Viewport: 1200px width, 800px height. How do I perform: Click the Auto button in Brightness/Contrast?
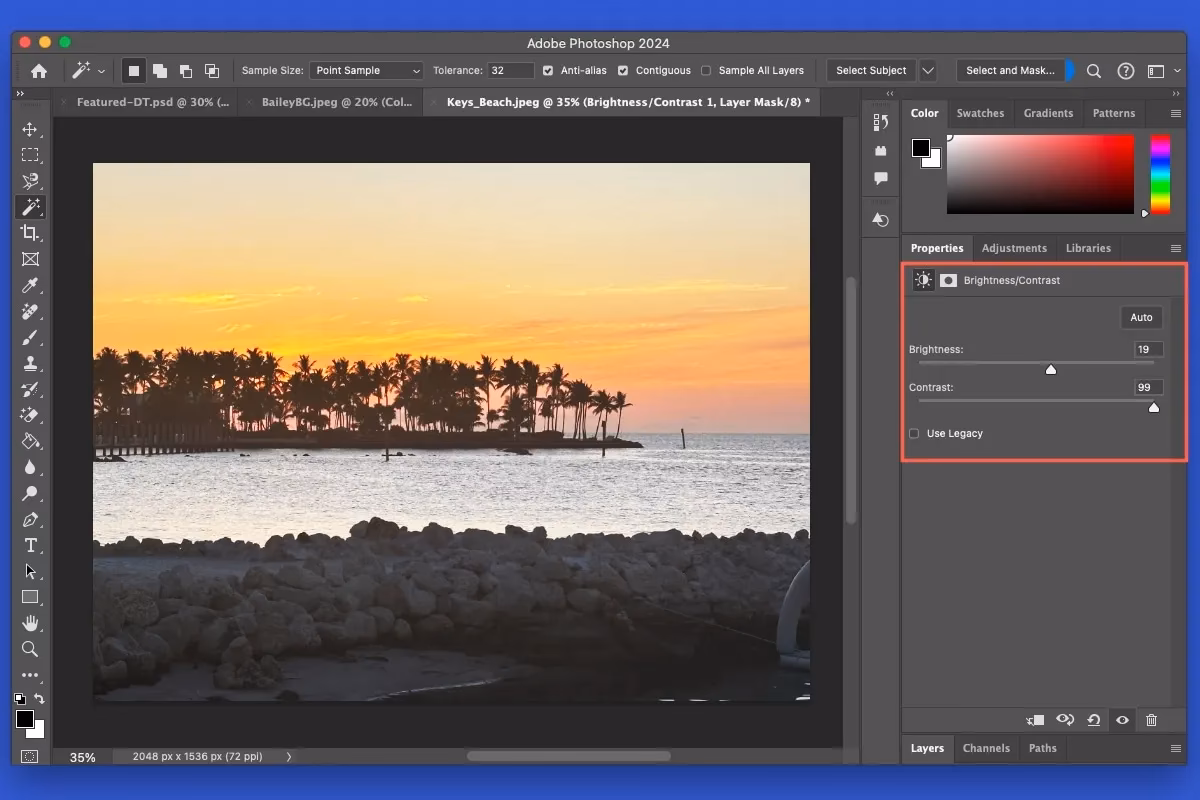point(1141,317)
